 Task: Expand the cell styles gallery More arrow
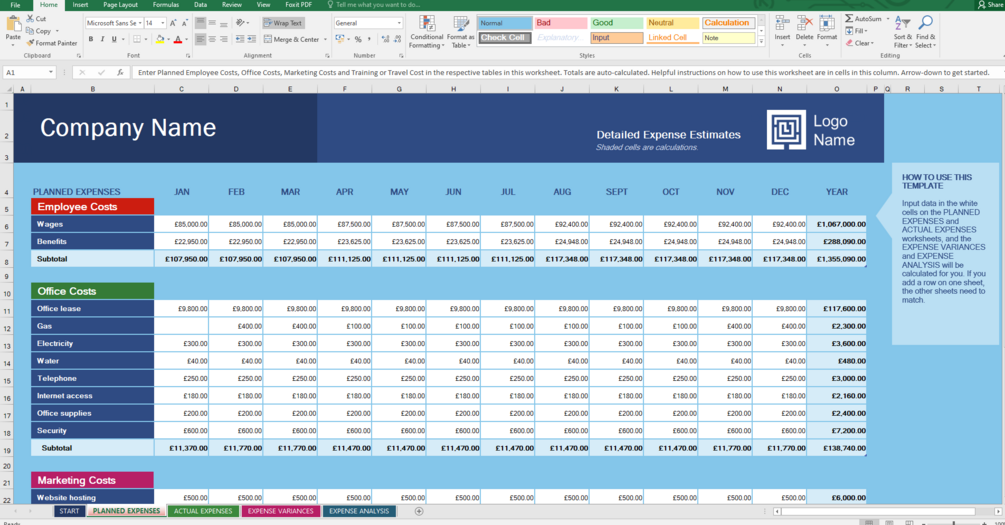click(x=761, y=41)
